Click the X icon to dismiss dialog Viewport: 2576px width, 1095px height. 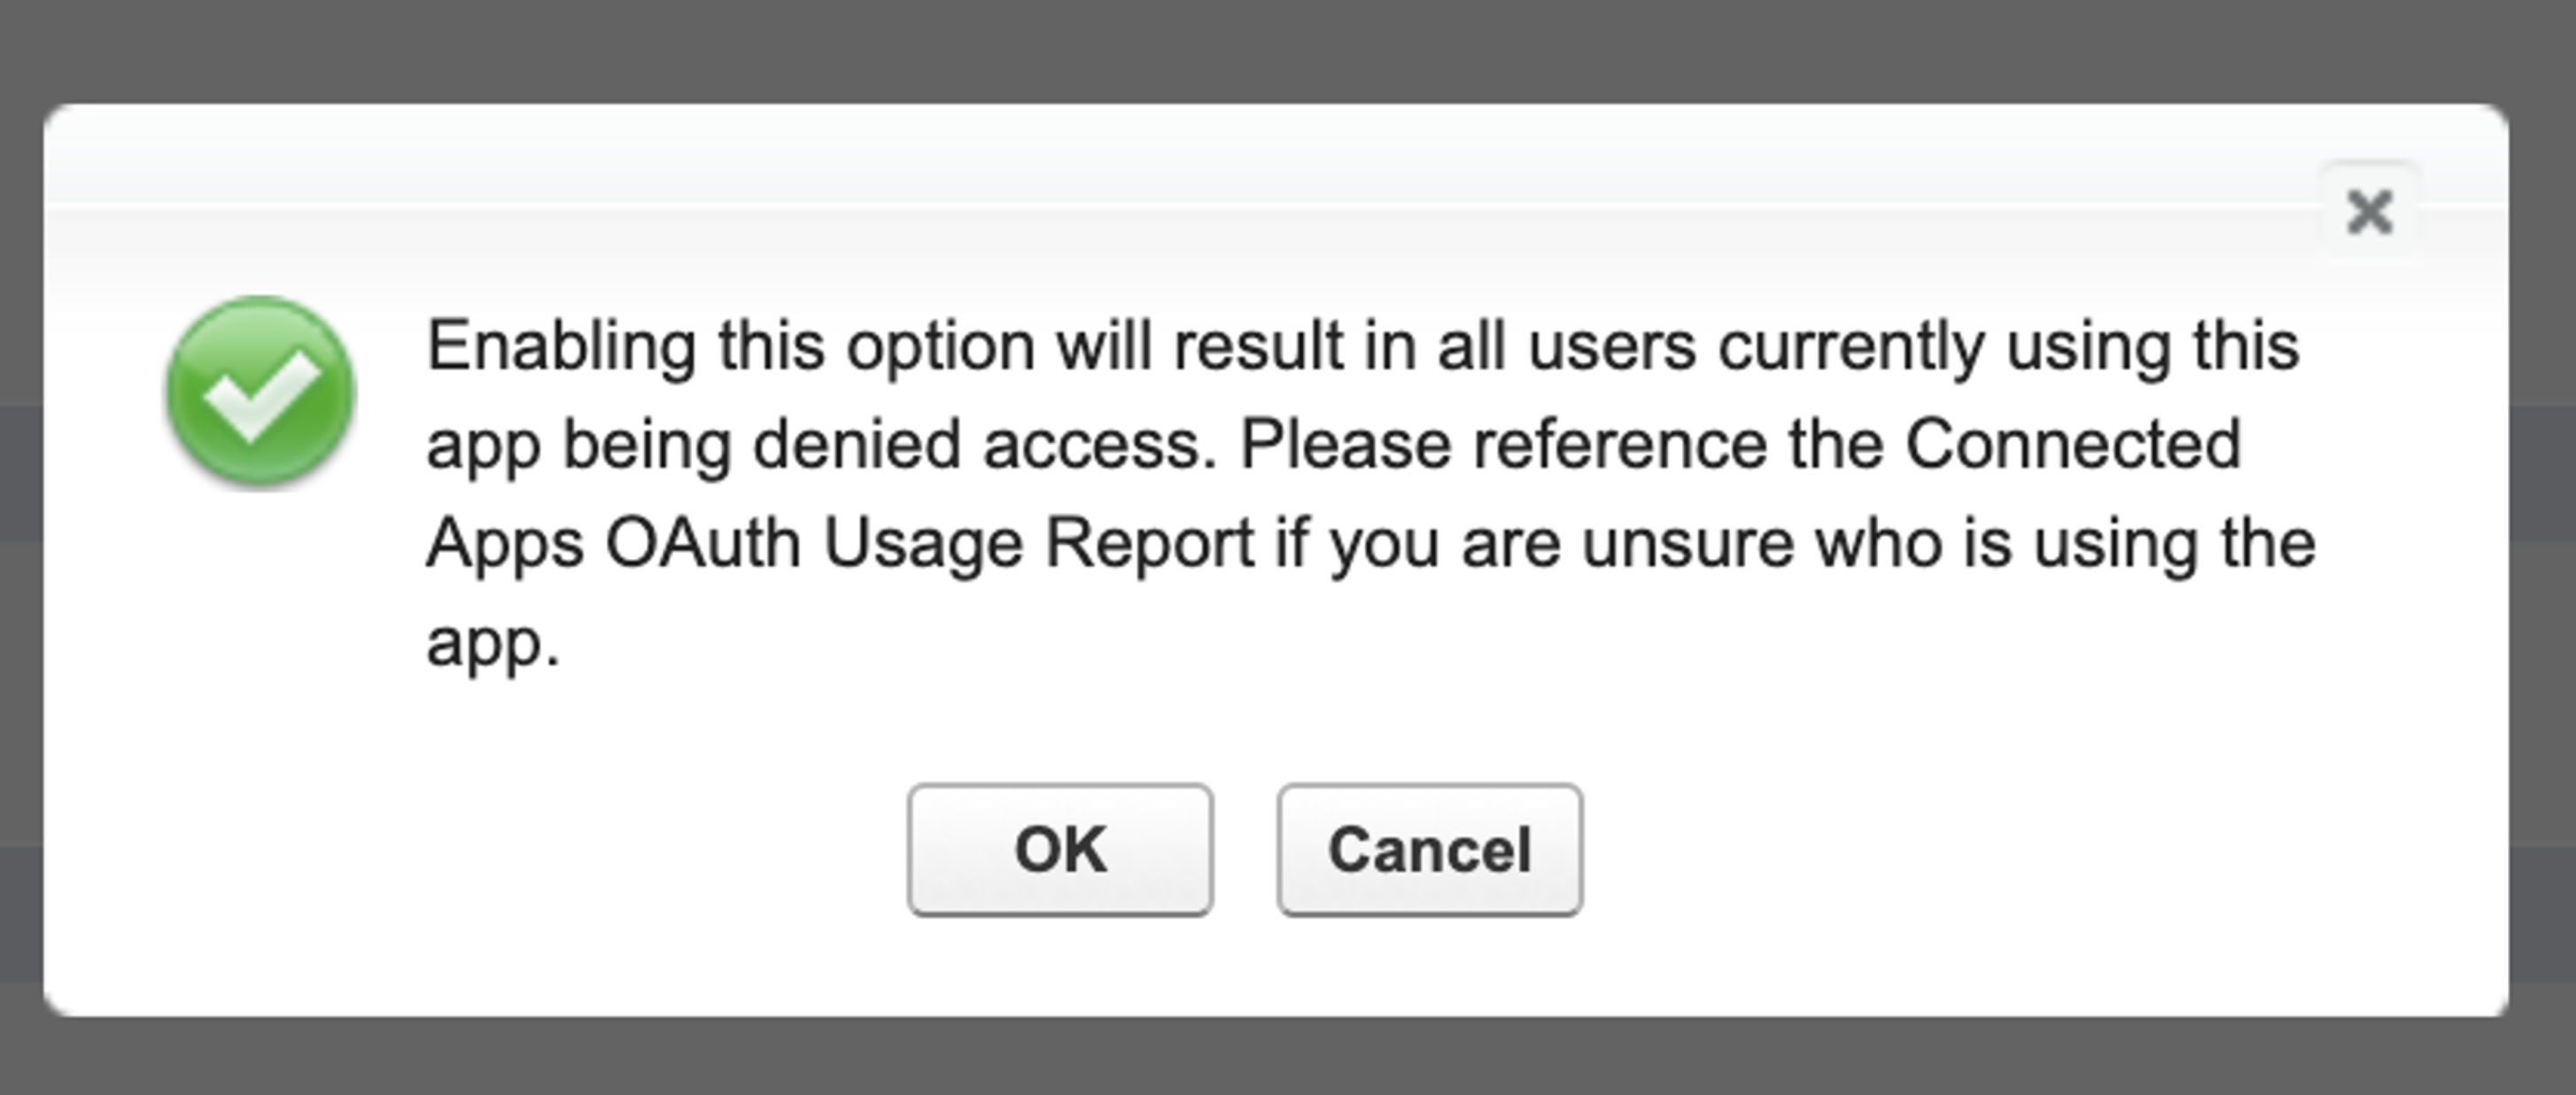click(x=2370, y=210)
